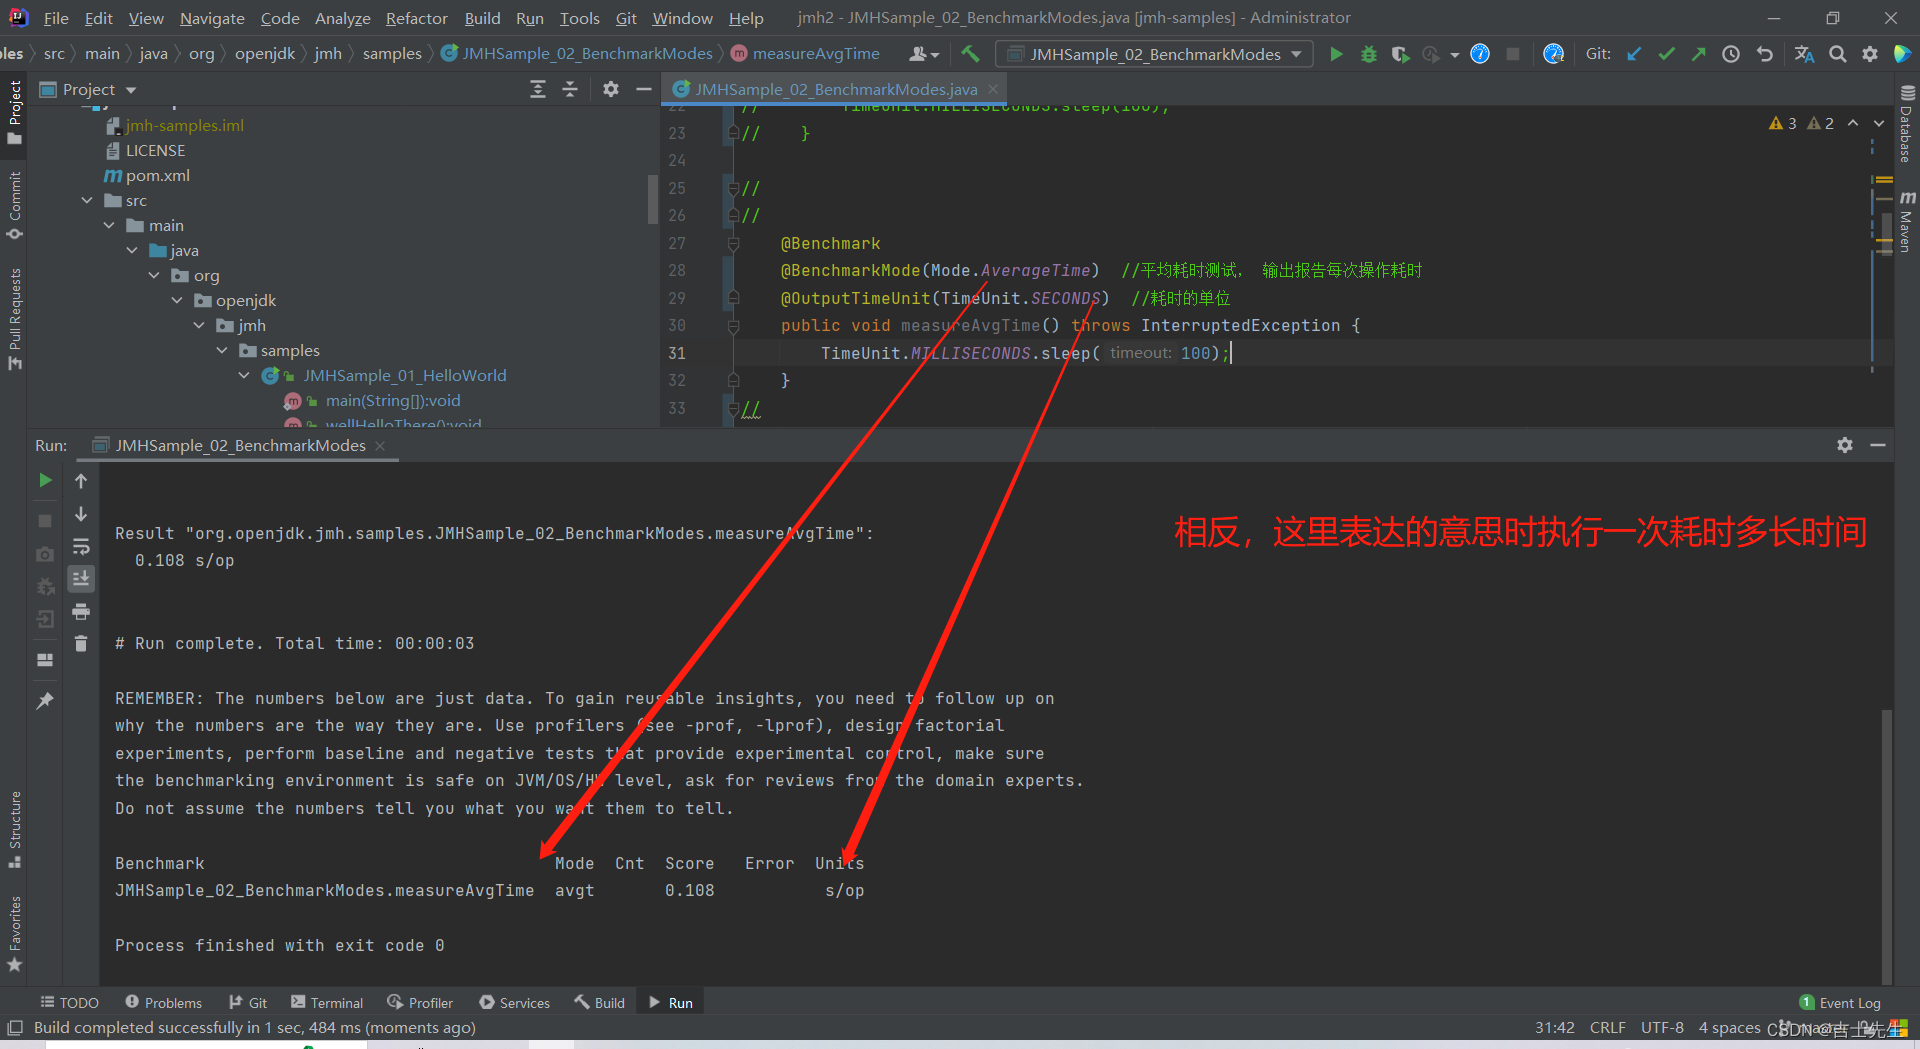
Task: Click CRLF line separator in status bar
Action: (1607, 1027)
